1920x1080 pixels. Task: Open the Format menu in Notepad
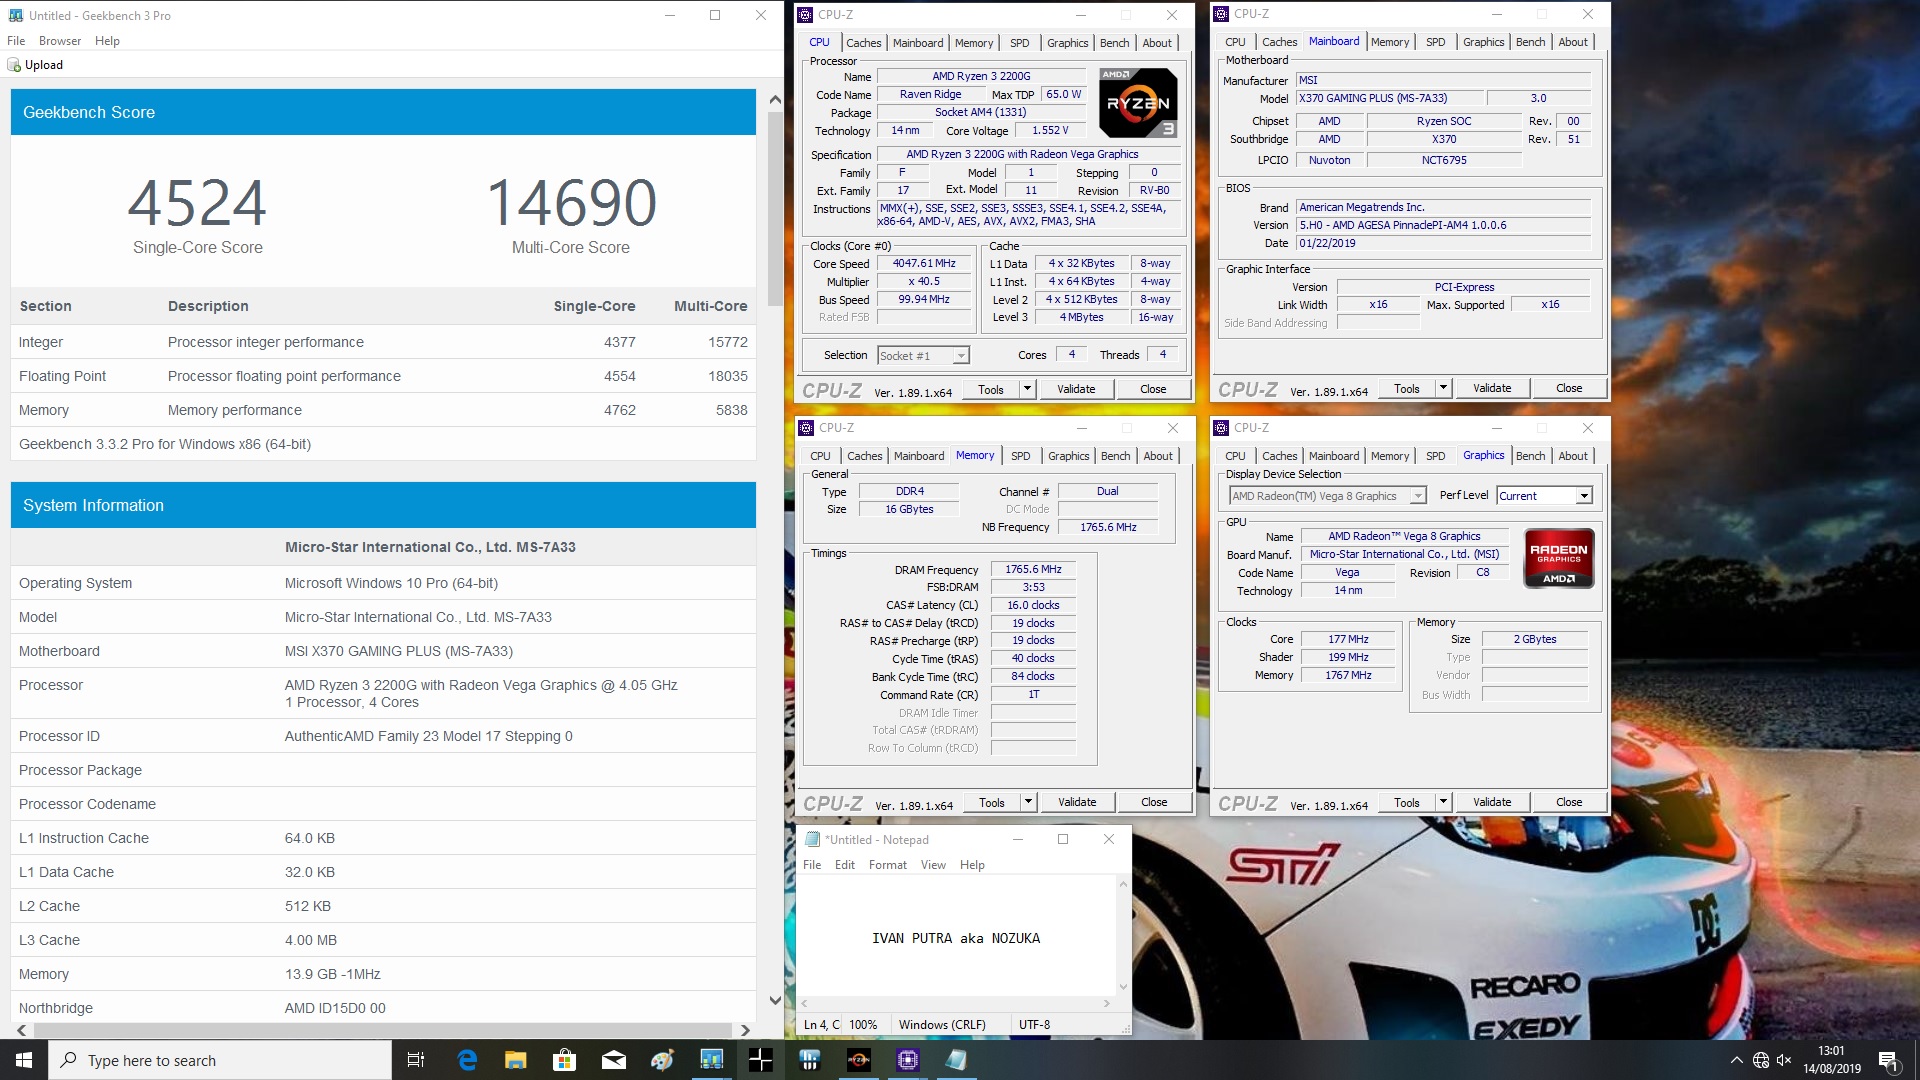[x=888, y=865]
